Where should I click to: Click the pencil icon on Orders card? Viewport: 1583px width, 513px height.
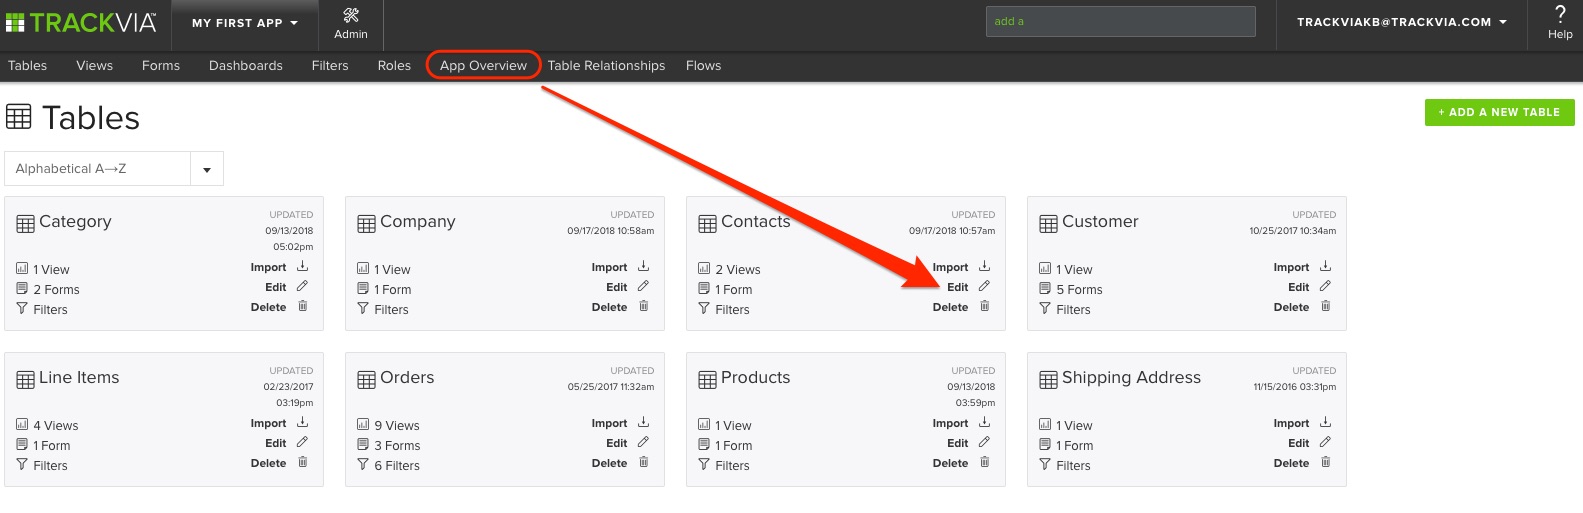643,442
